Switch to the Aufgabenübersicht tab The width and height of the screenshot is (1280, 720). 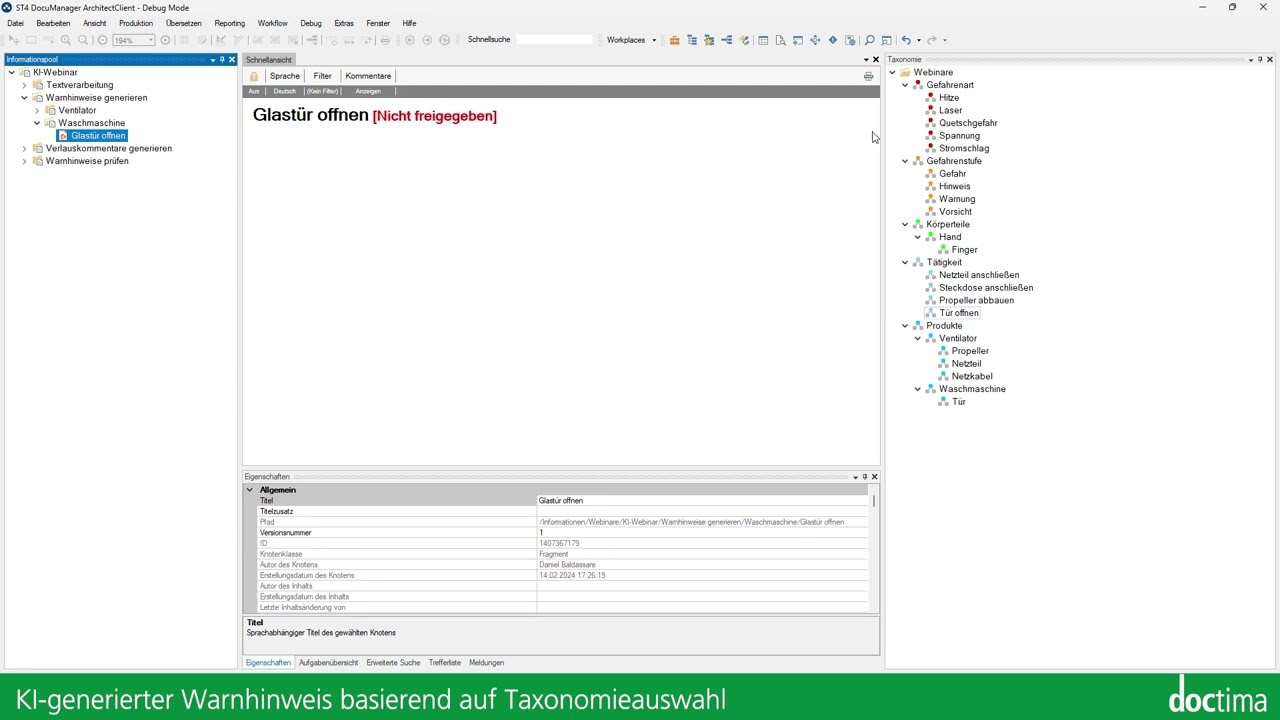[x=328, y=663]
